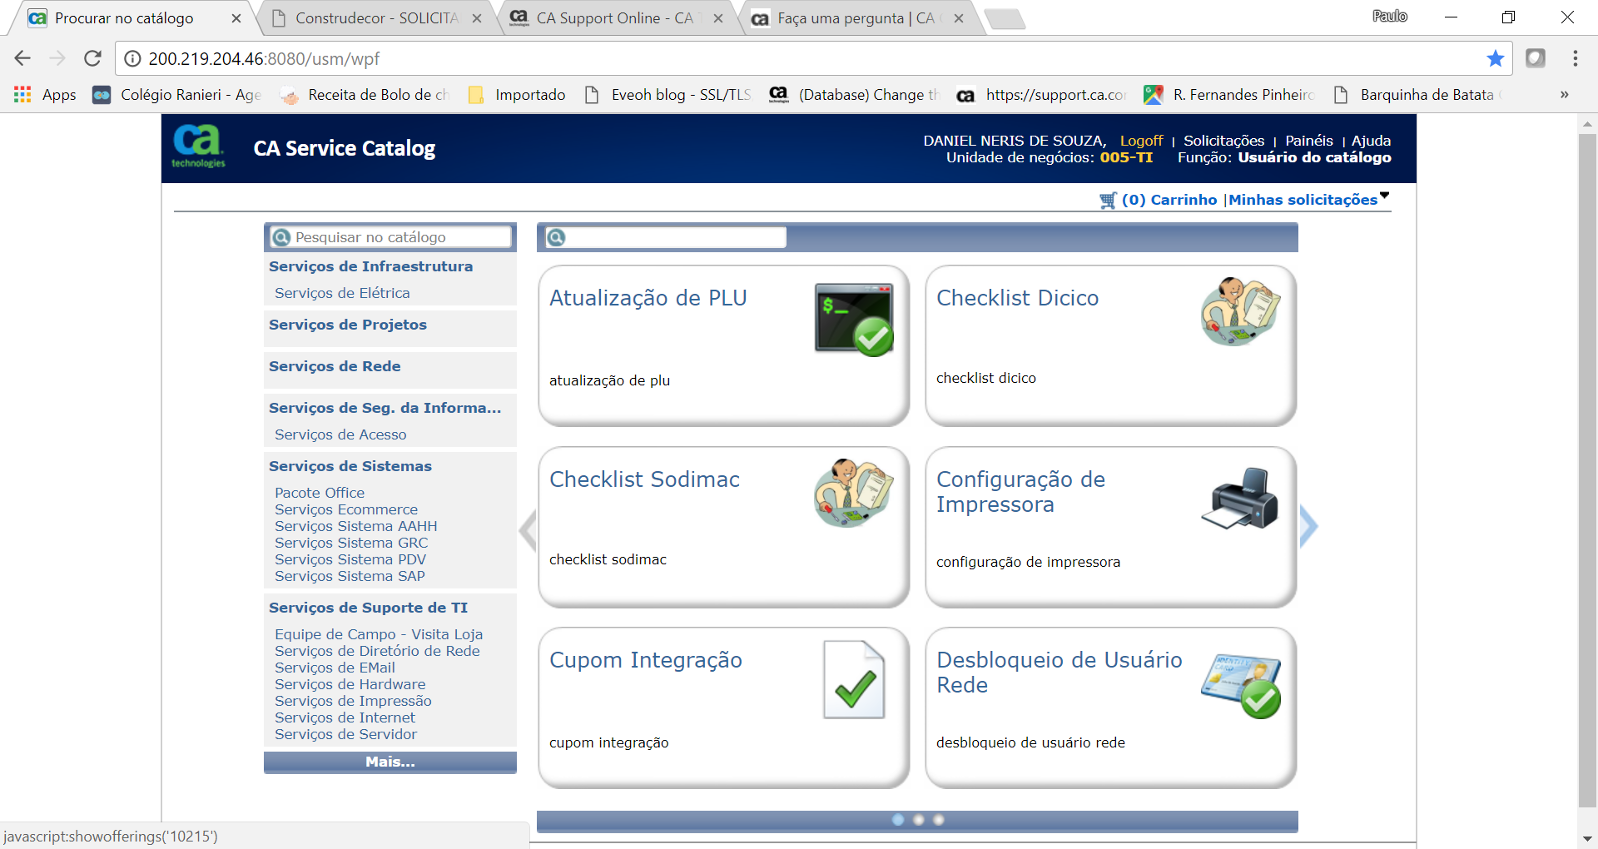The width and height of the screenshot is (1598, 849).
Task: Open Solicitações menu in header
Action: tap(1224, 141)
